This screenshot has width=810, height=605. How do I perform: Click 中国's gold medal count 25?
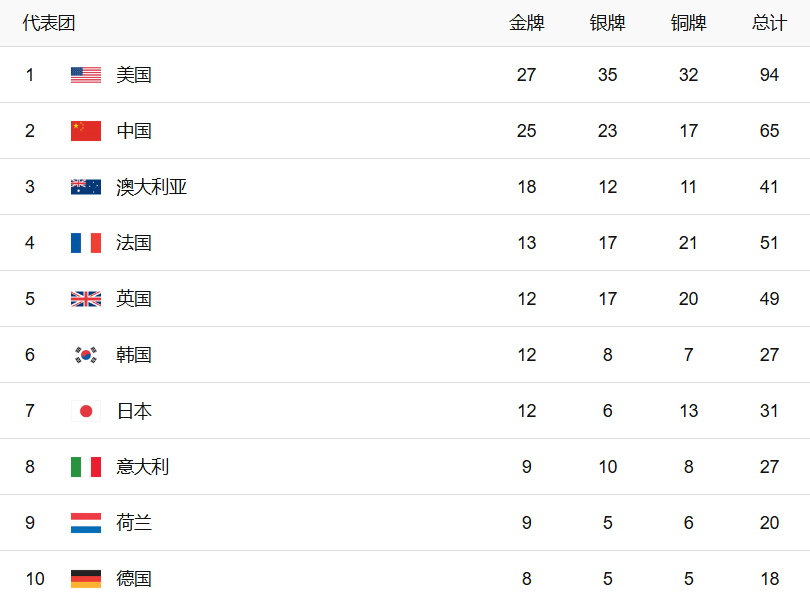[x=526, y=131]
